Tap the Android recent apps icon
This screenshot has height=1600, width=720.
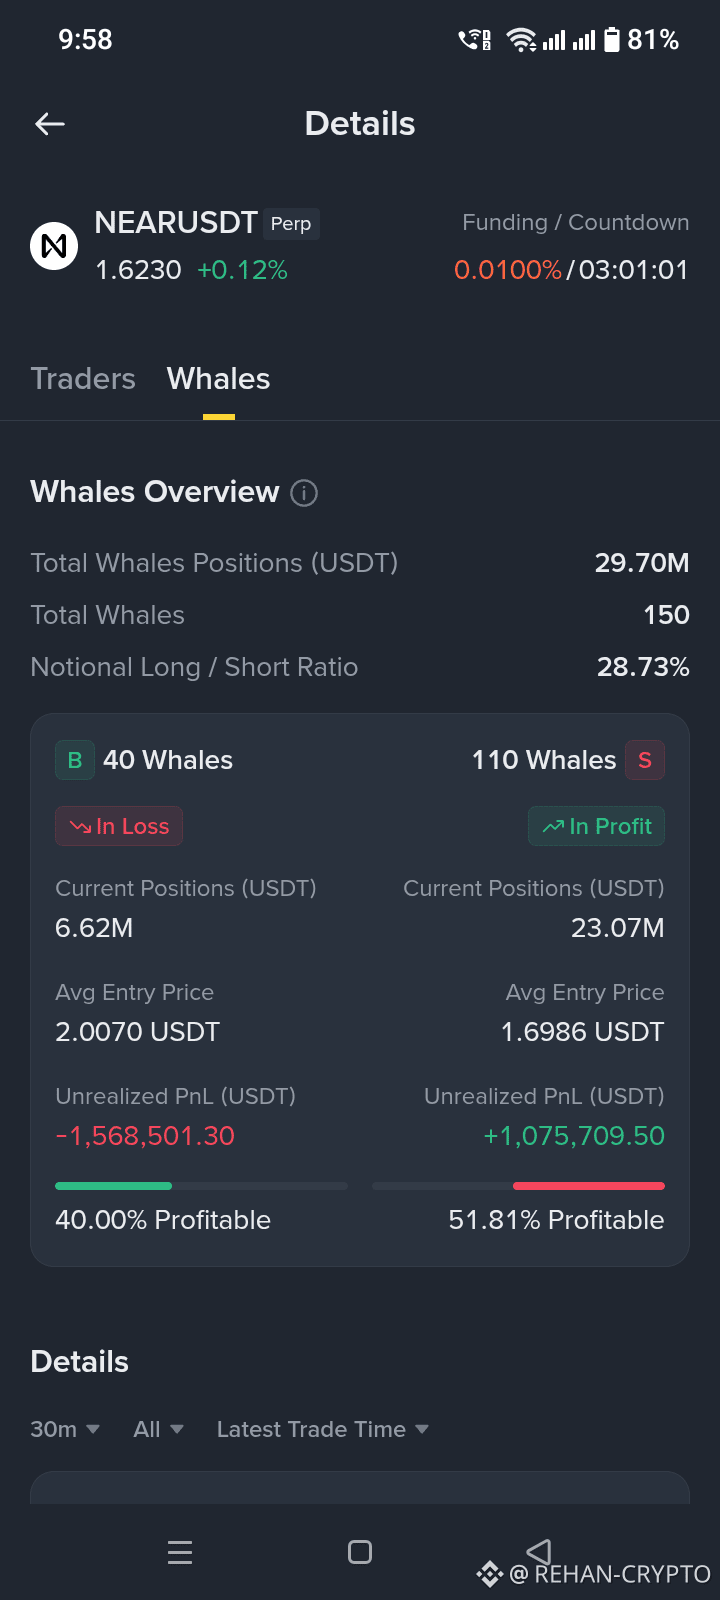tap(180, 1552)
